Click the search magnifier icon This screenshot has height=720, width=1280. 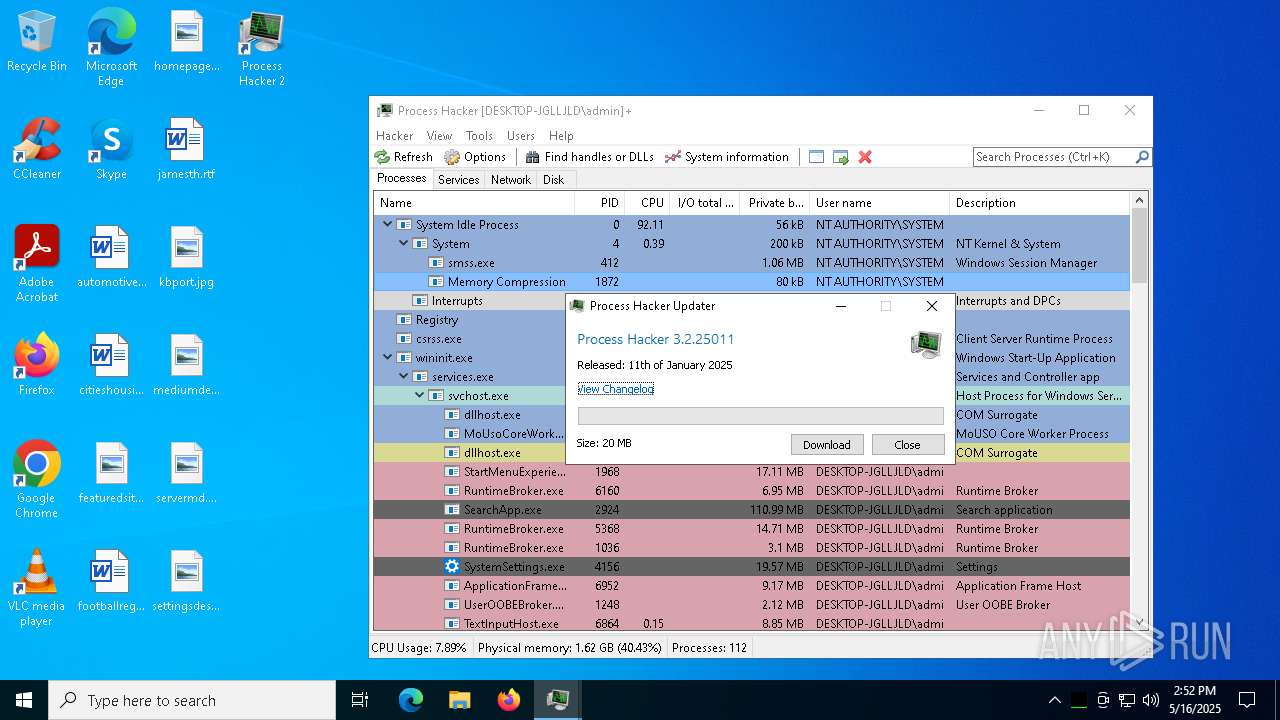(x=1142, y=157)
